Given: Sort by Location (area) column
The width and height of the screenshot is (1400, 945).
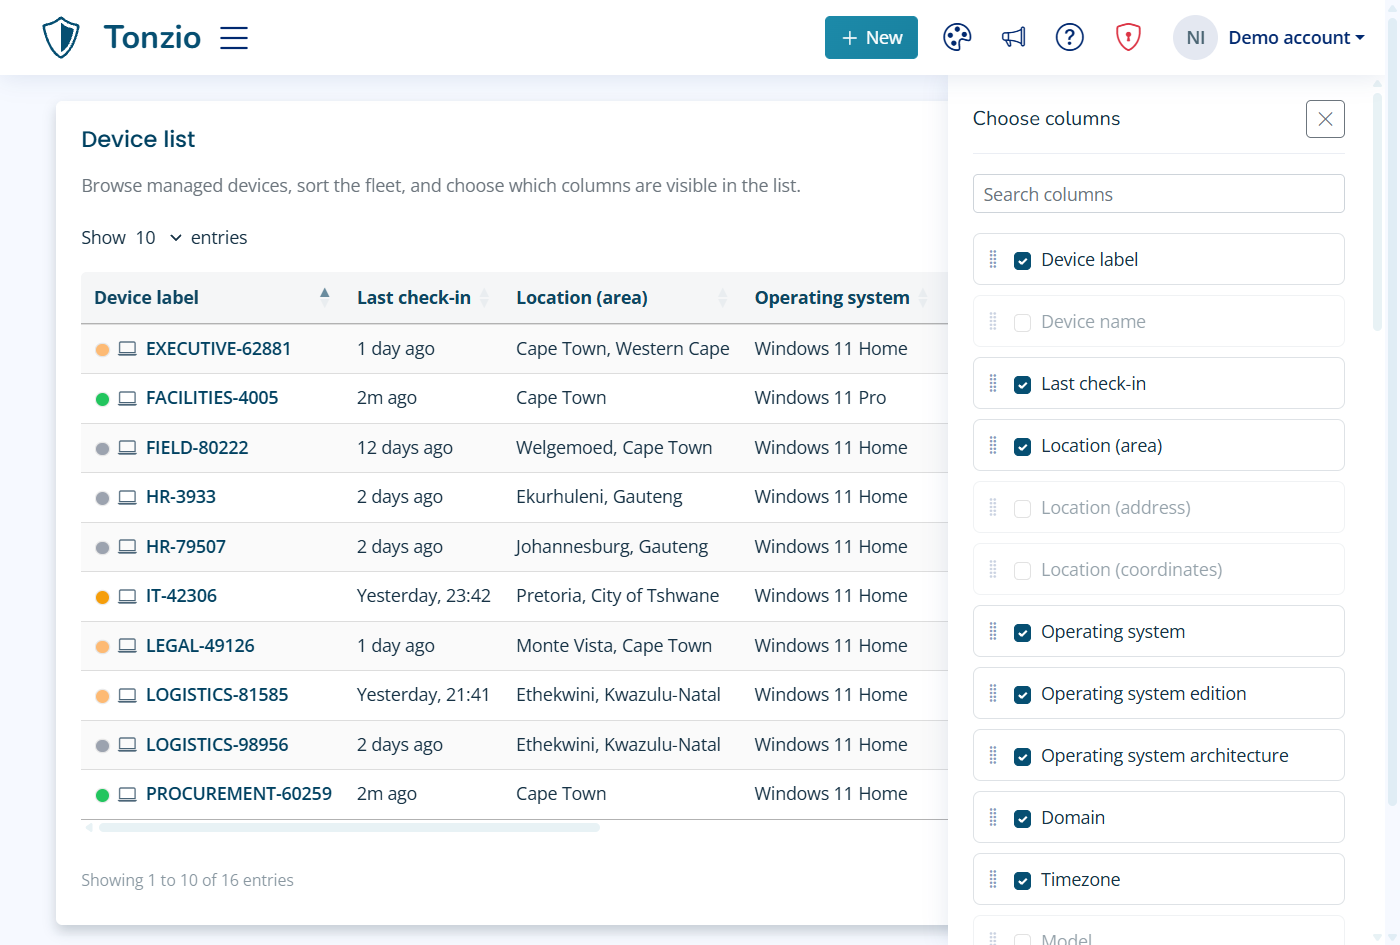Looking at the screenshot, I should [622, 298].
